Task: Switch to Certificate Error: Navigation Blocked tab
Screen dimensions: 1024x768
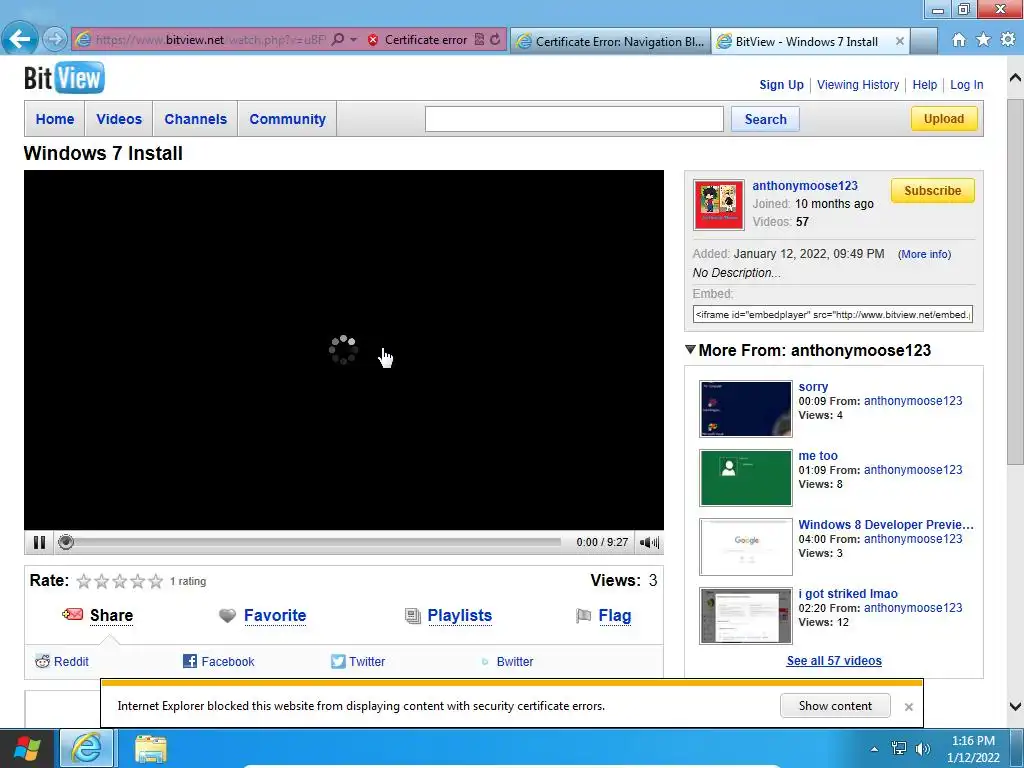Action: (x=610, y=41)
